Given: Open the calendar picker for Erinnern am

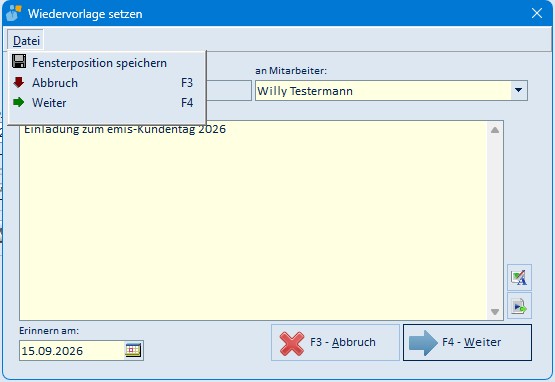Looking at the screenshot, I should click(x=133, y=350).
